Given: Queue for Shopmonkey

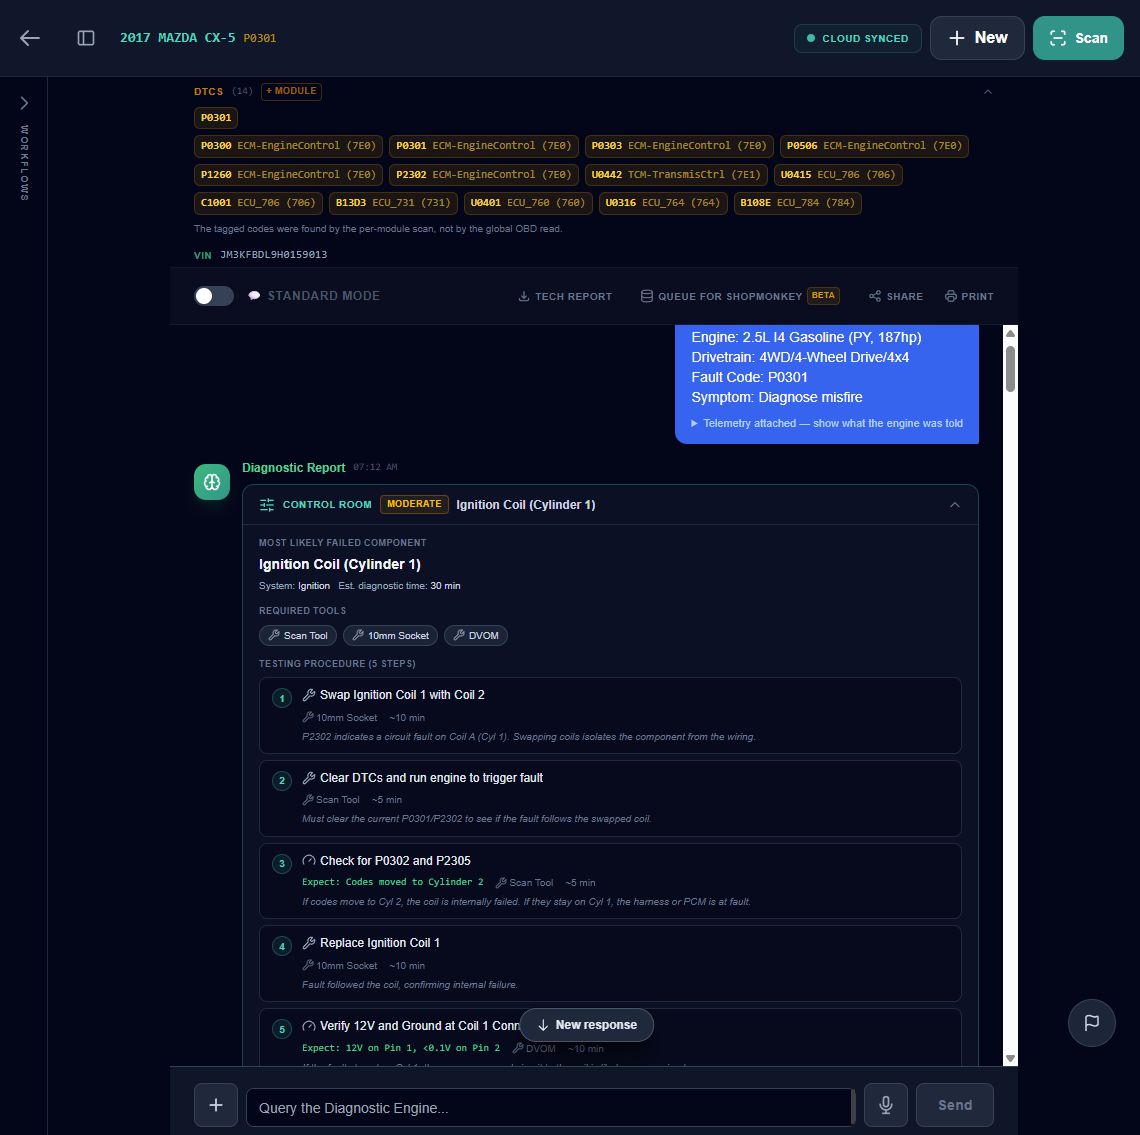Looking at the screenshot, I should tap(739, 296).
